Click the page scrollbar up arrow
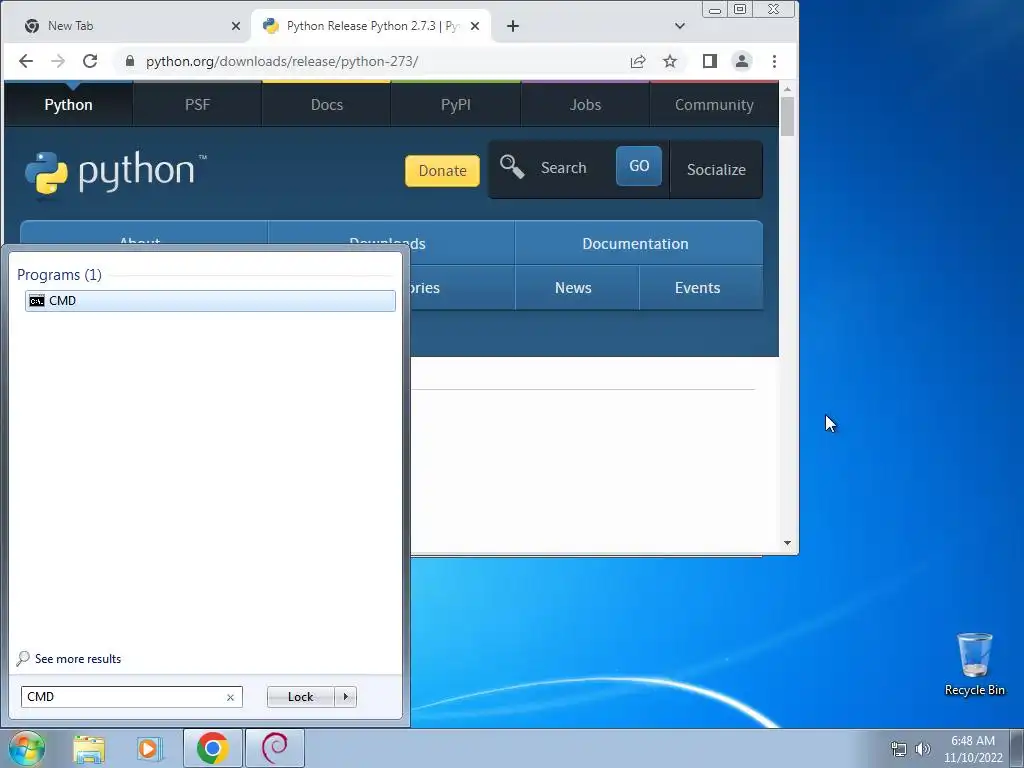 (x=787, y=89)
